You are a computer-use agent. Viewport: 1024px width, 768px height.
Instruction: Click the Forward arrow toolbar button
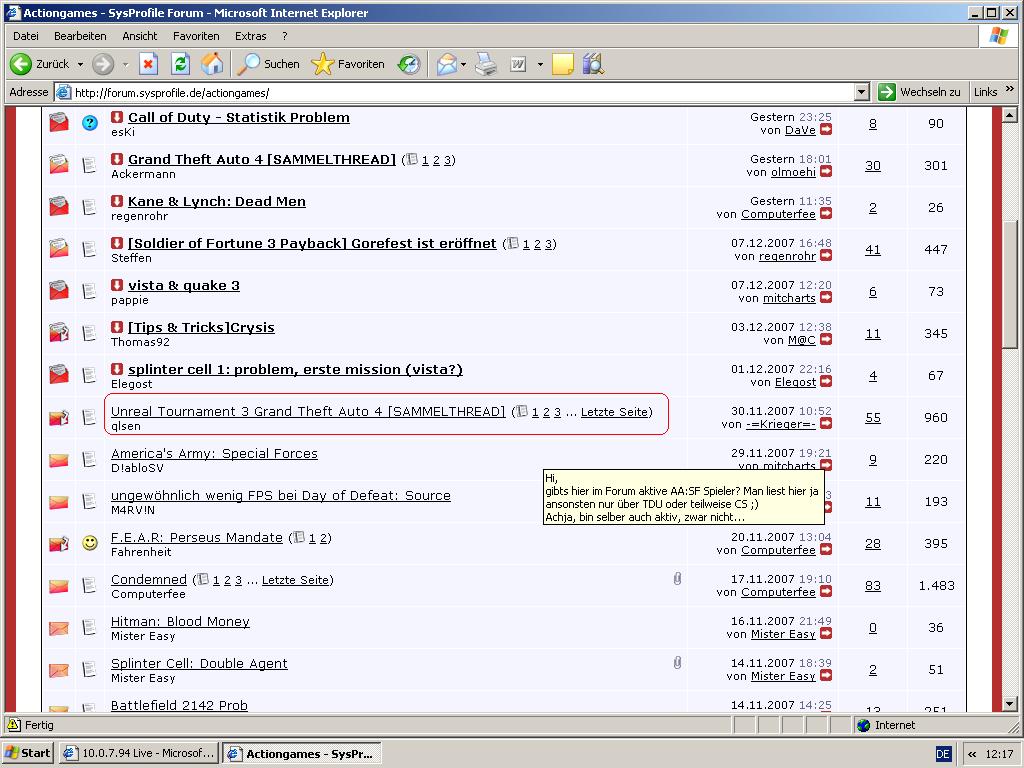pos(103,64)
